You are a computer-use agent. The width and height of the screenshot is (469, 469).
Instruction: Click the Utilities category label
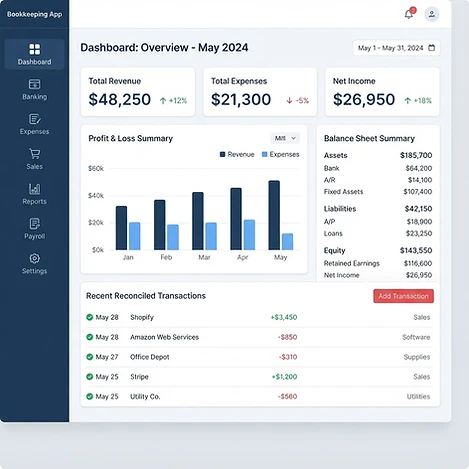click(418, 396)
